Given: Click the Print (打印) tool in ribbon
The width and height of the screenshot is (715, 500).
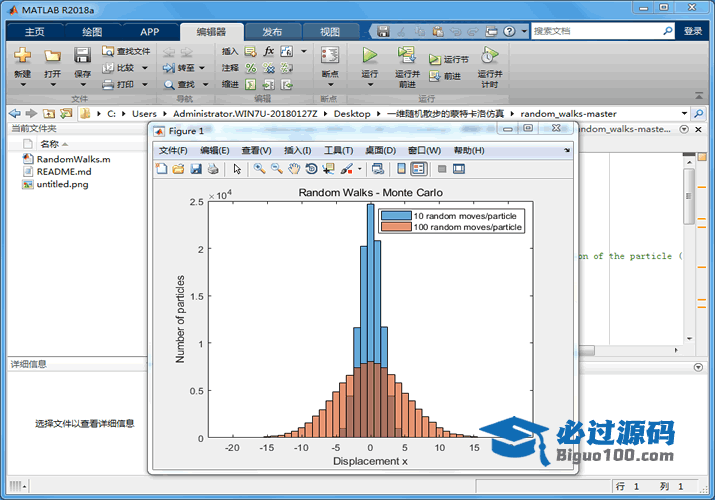Looking at the screenshot, I should tap(118, 84).
